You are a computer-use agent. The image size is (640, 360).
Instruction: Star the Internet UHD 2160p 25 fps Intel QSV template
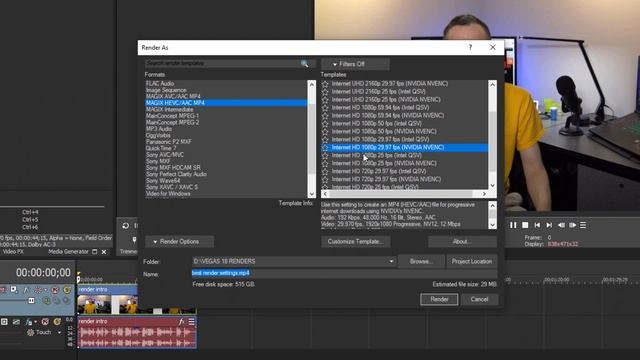pyautogui.click(x=325, y=92)
